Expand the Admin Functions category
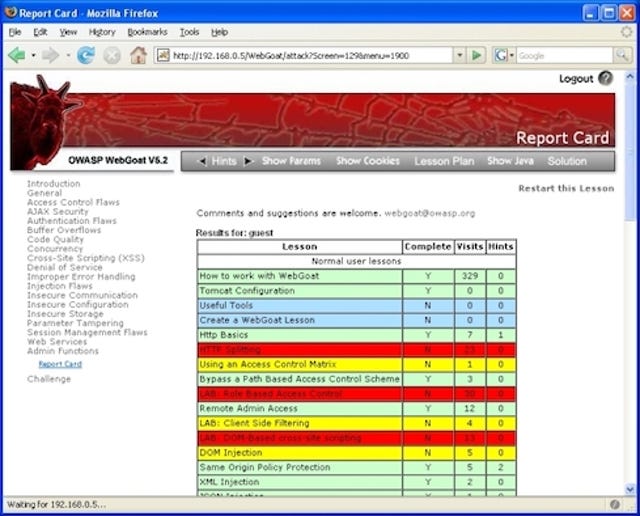Screen dimensions: 640x516 click(62, 351)
